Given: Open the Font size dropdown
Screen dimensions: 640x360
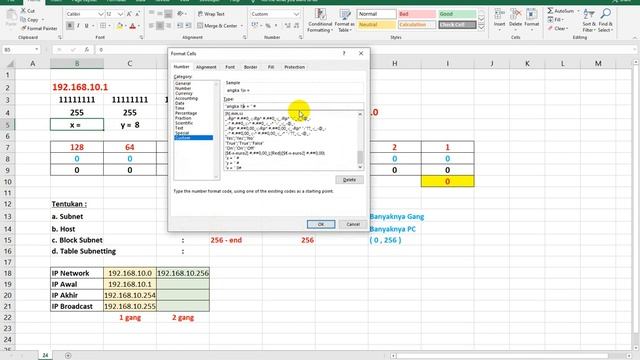Looking at the screenshot, I should pos(120,14).
